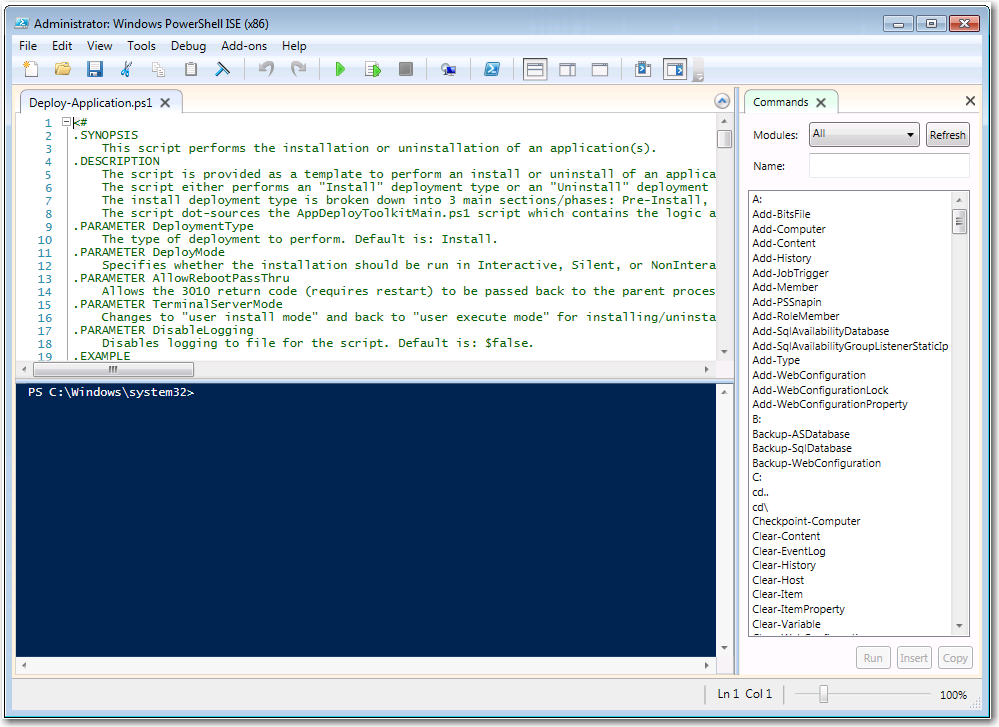Switch layout to Show Script Pane Right

click(567, 69)
